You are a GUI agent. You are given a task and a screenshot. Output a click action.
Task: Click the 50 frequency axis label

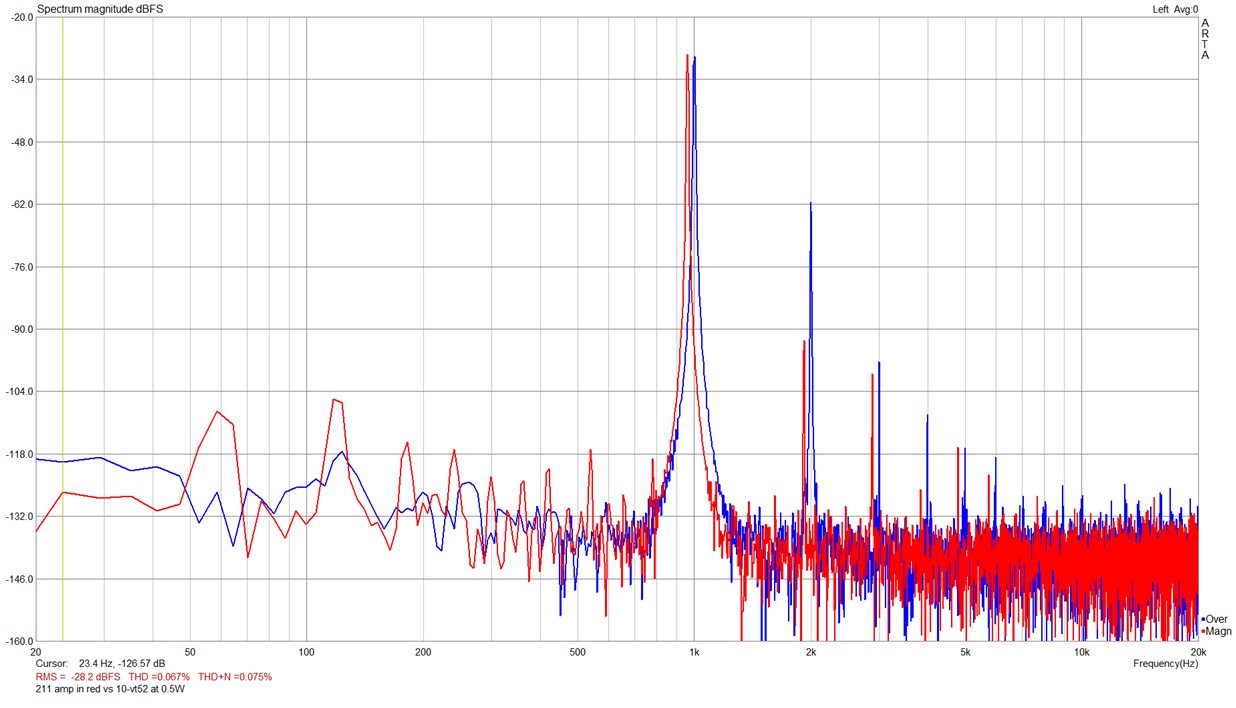pos(189,651)
